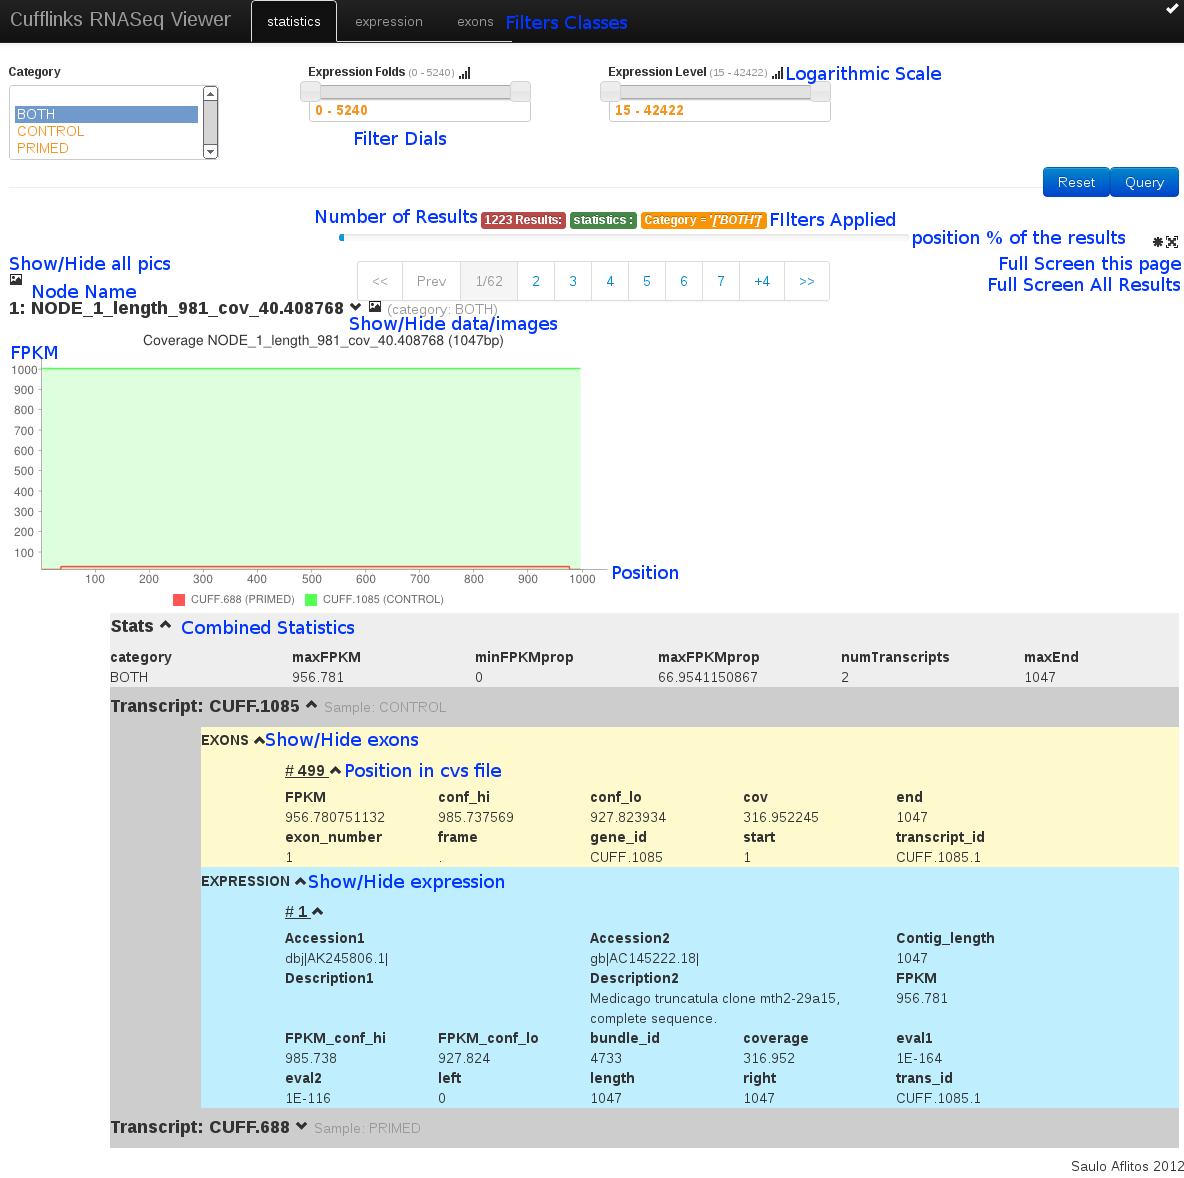Image resolution: width=1184 pixels, height=1178 pixels.
Task: Go to results page 2
Action: (535, 281)
